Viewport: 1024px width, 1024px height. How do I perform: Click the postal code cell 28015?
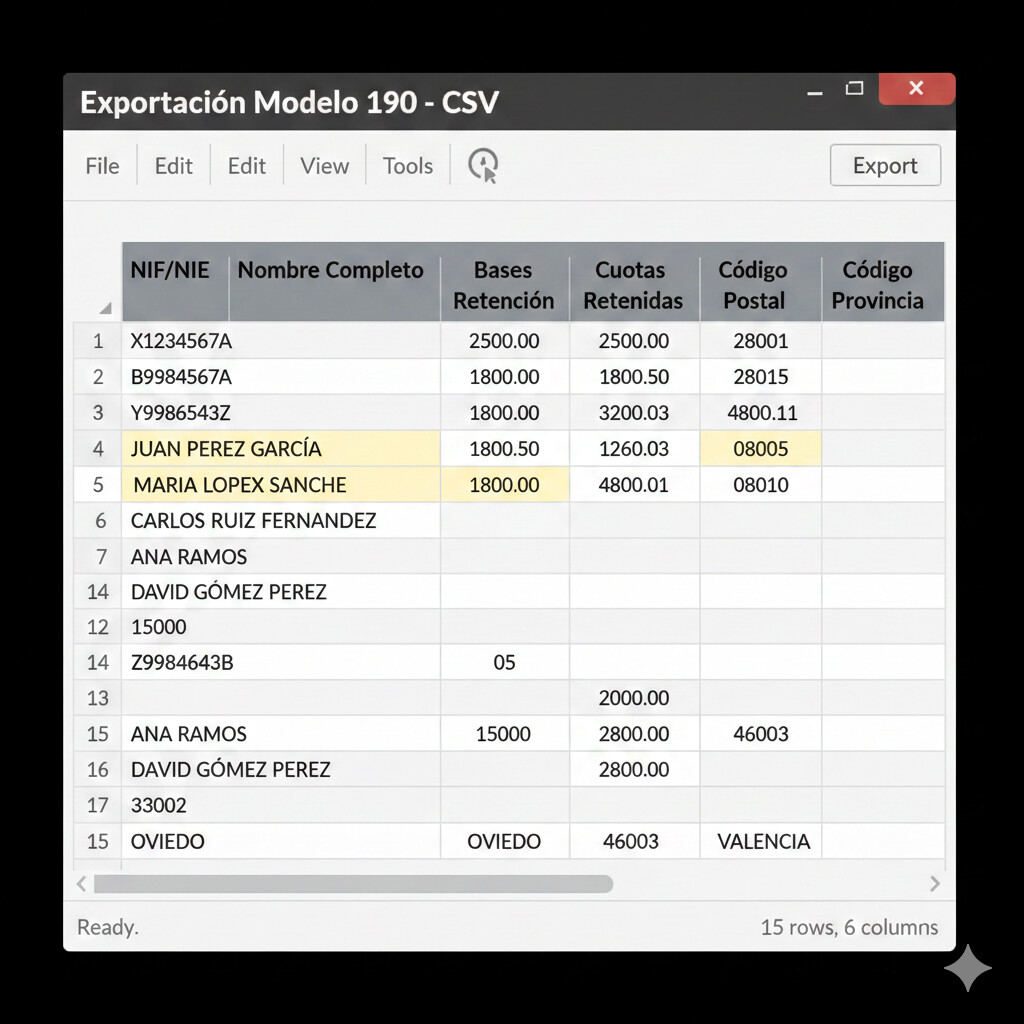(x=760, y=377)
